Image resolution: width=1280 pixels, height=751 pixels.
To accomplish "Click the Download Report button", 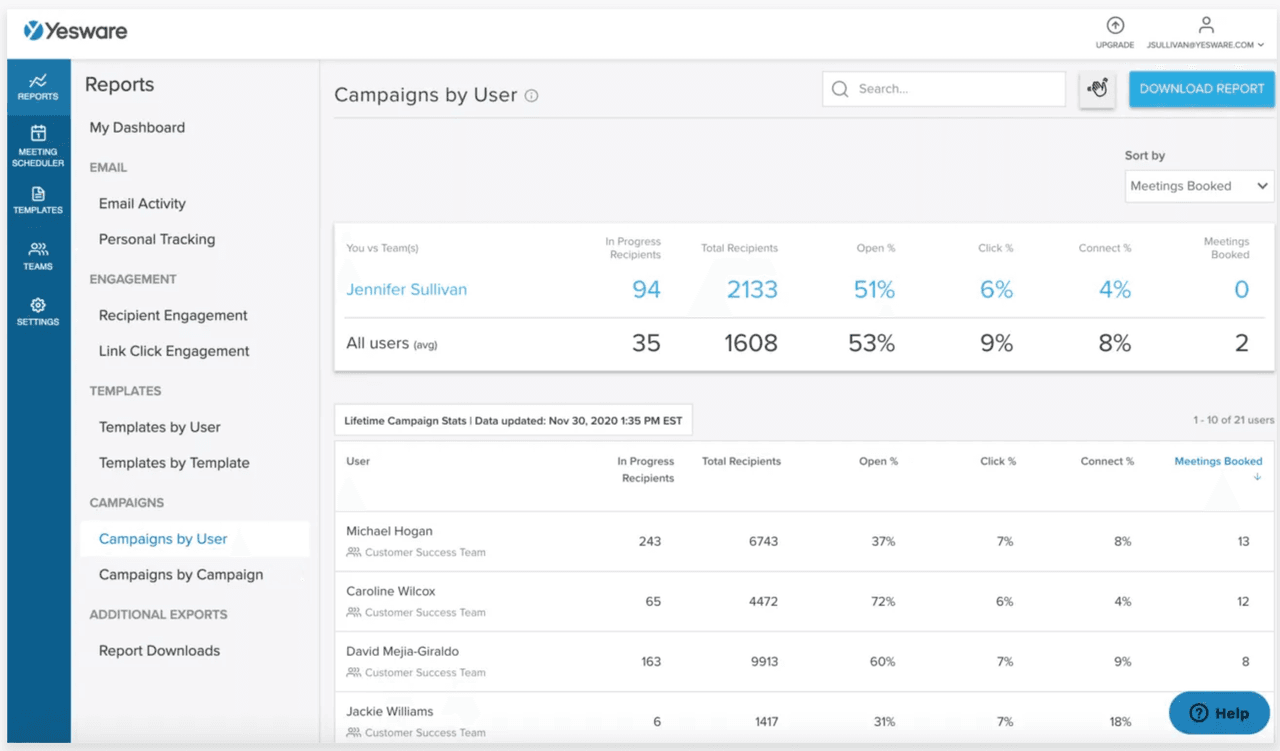I will click(1201, 89).
